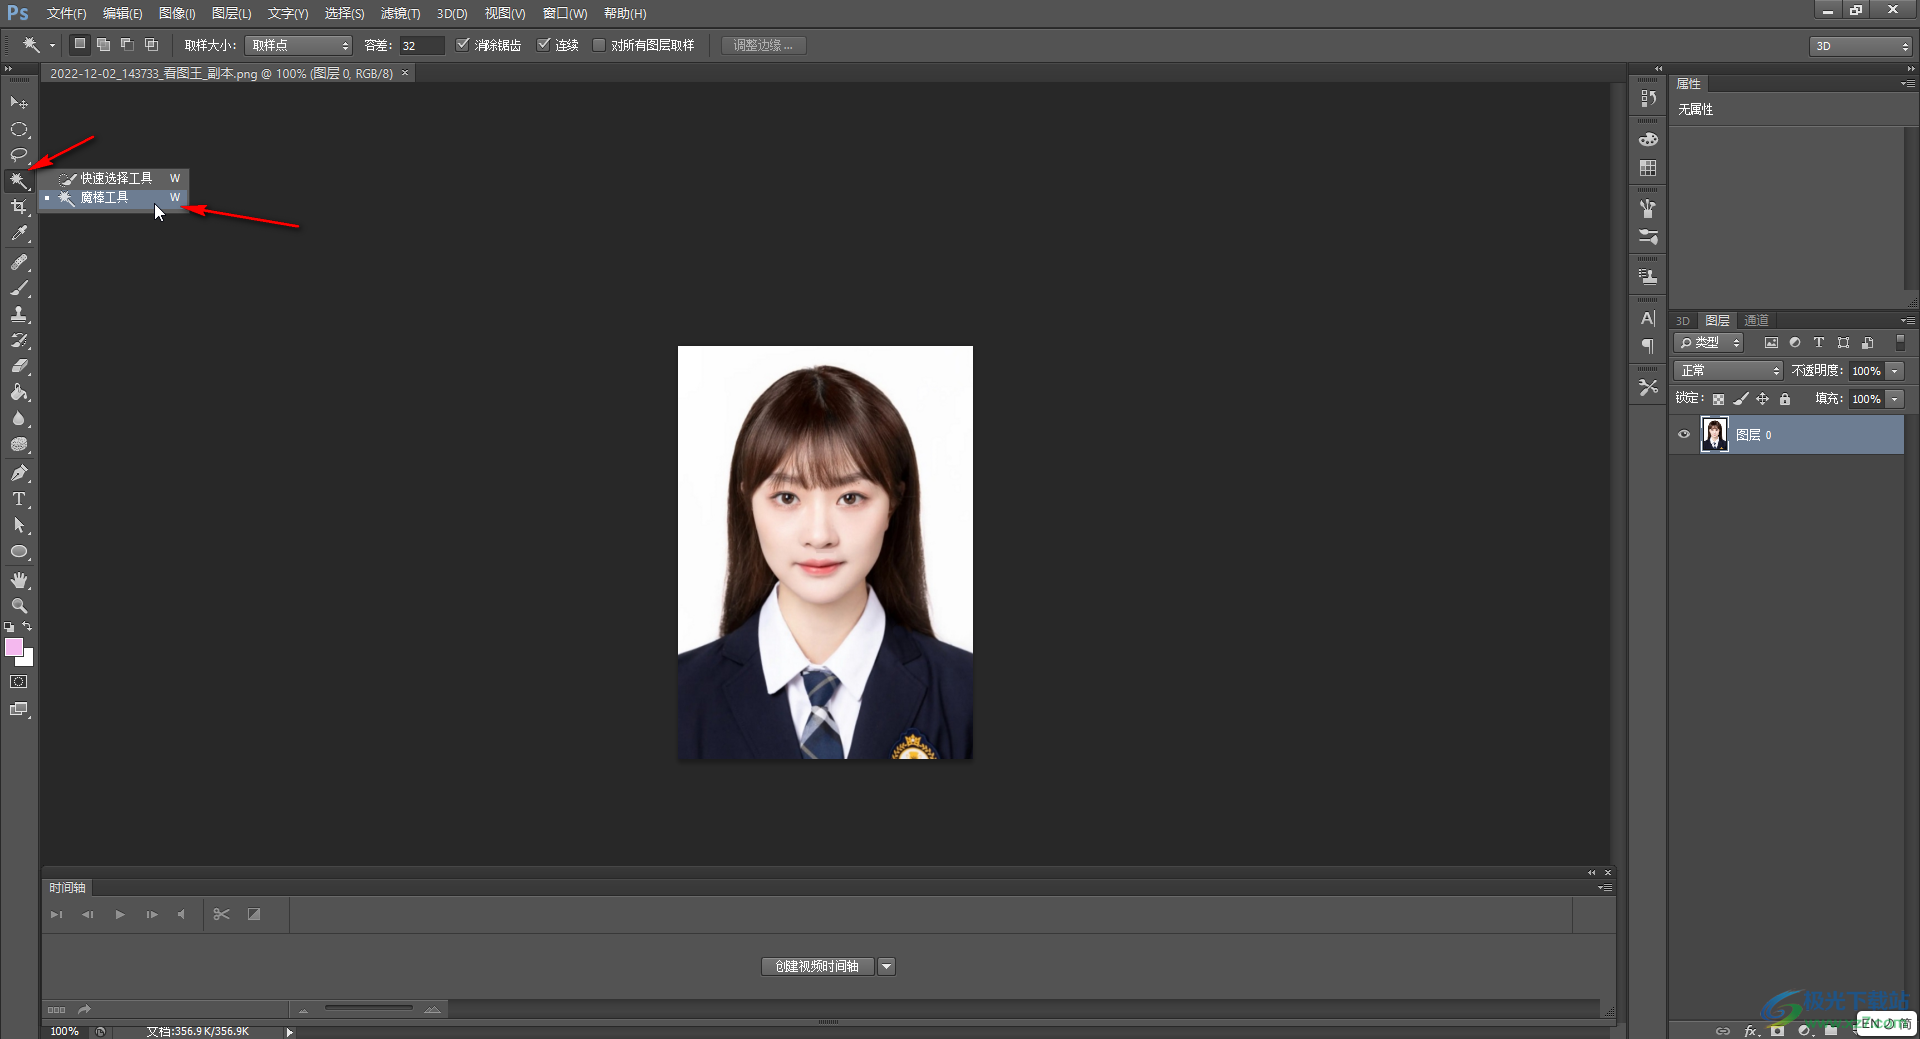This screenshot has width=1920, height=1039.
Task: Uncheck the 连续 contiguous checkbox
Action: click(x=544, y=45)
